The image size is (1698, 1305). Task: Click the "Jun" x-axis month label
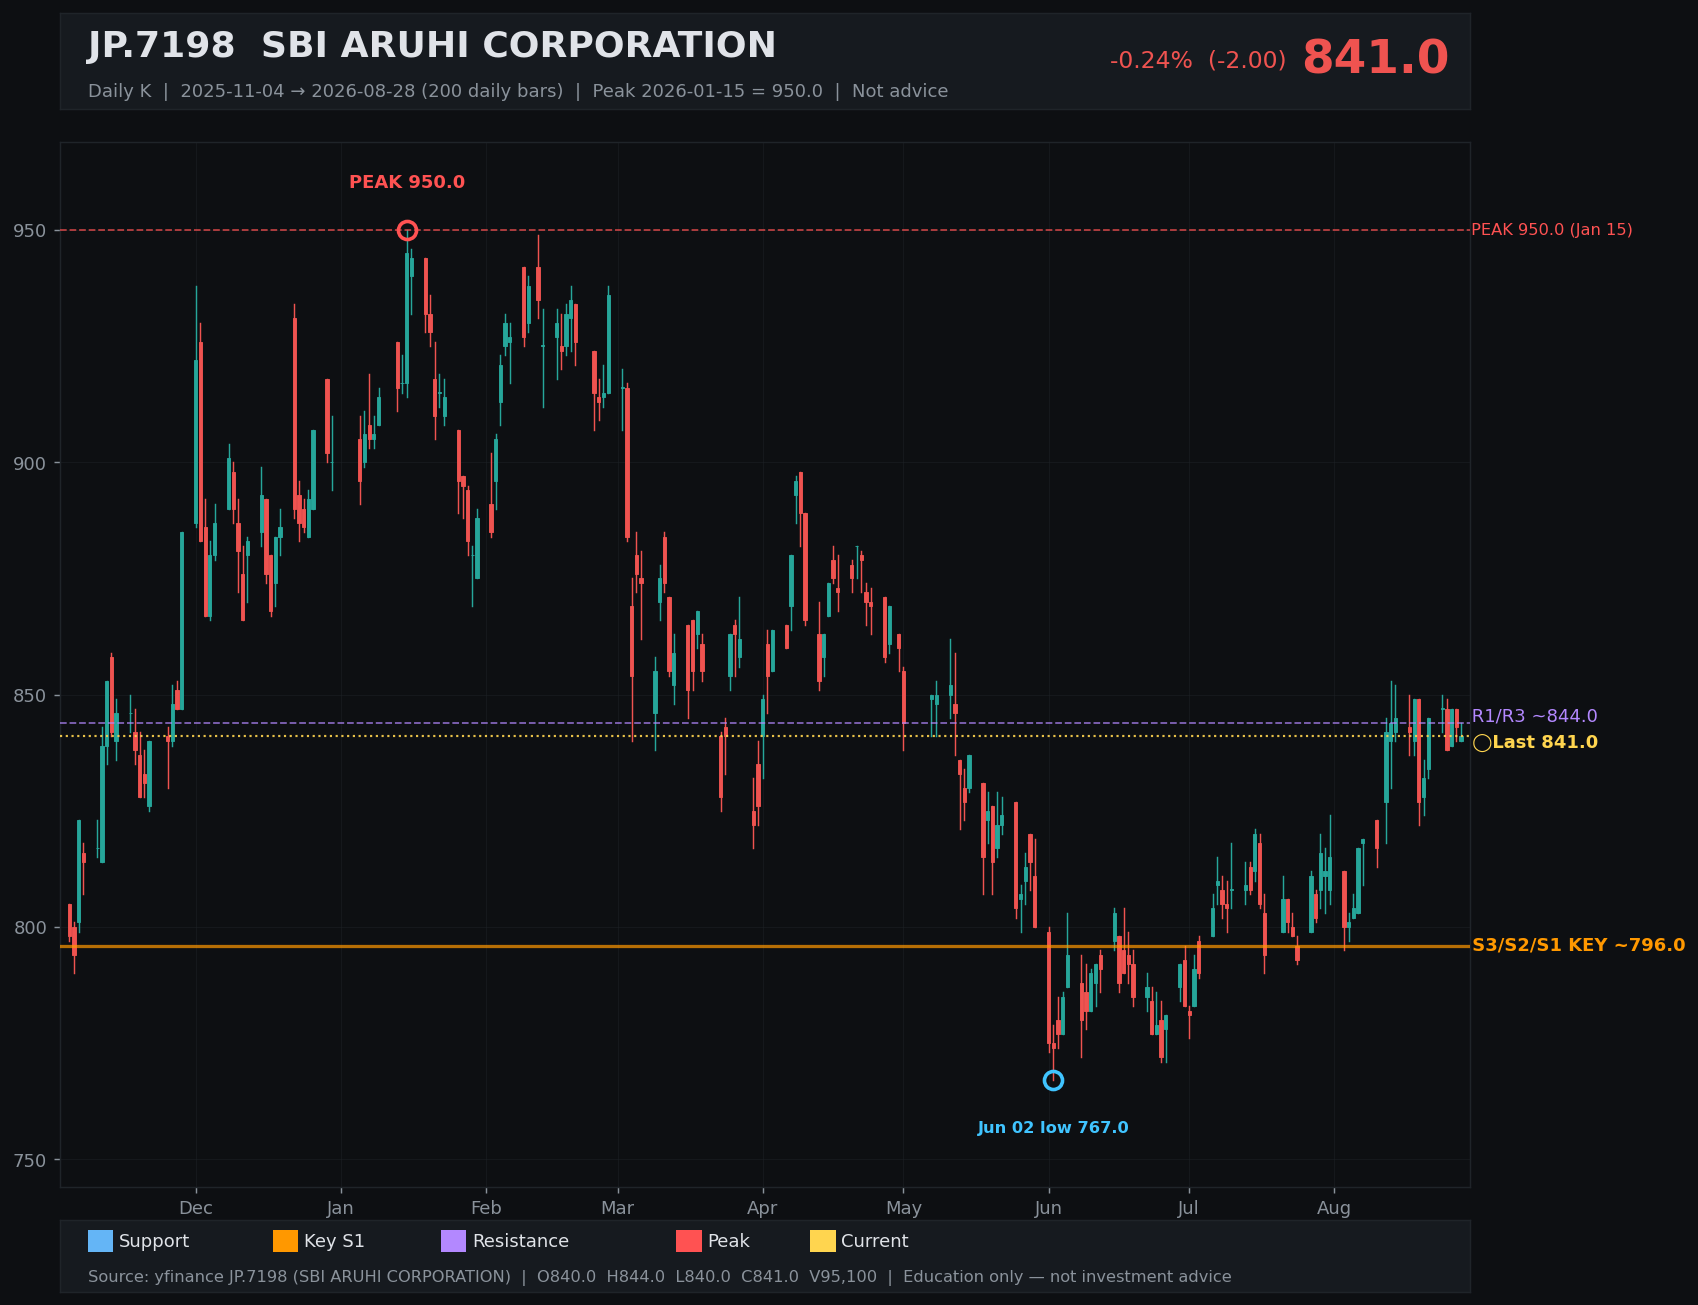1048,1208
